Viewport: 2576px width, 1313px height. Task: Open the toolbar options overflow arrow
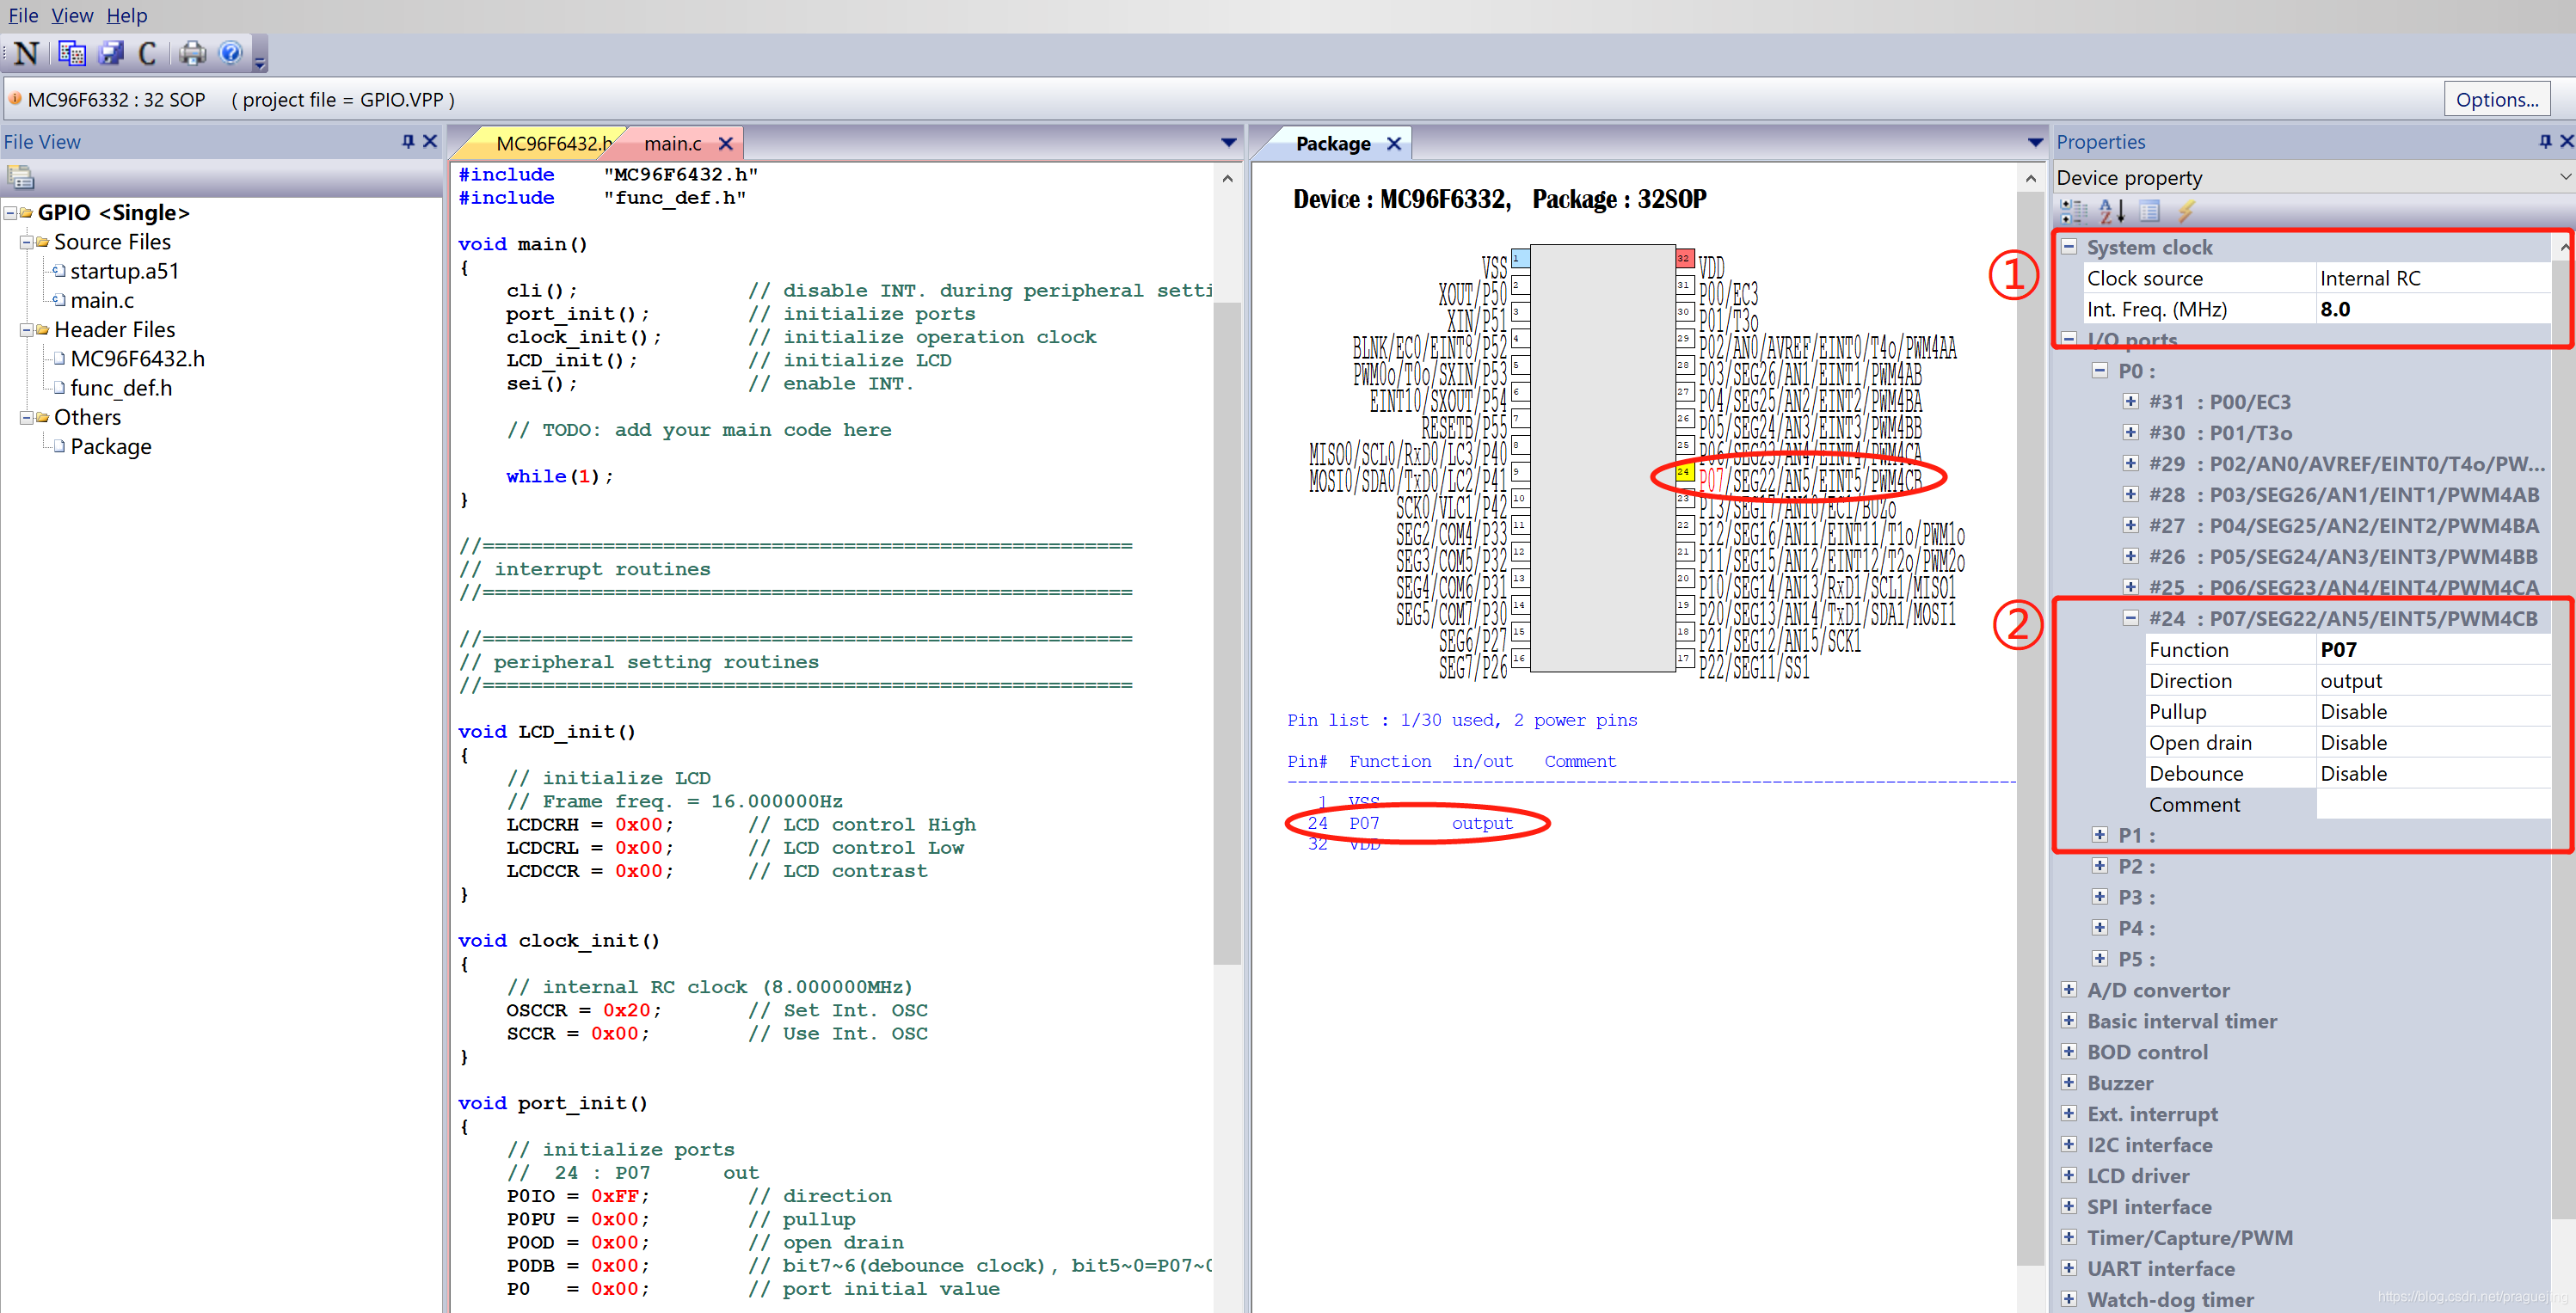[260, 64]
